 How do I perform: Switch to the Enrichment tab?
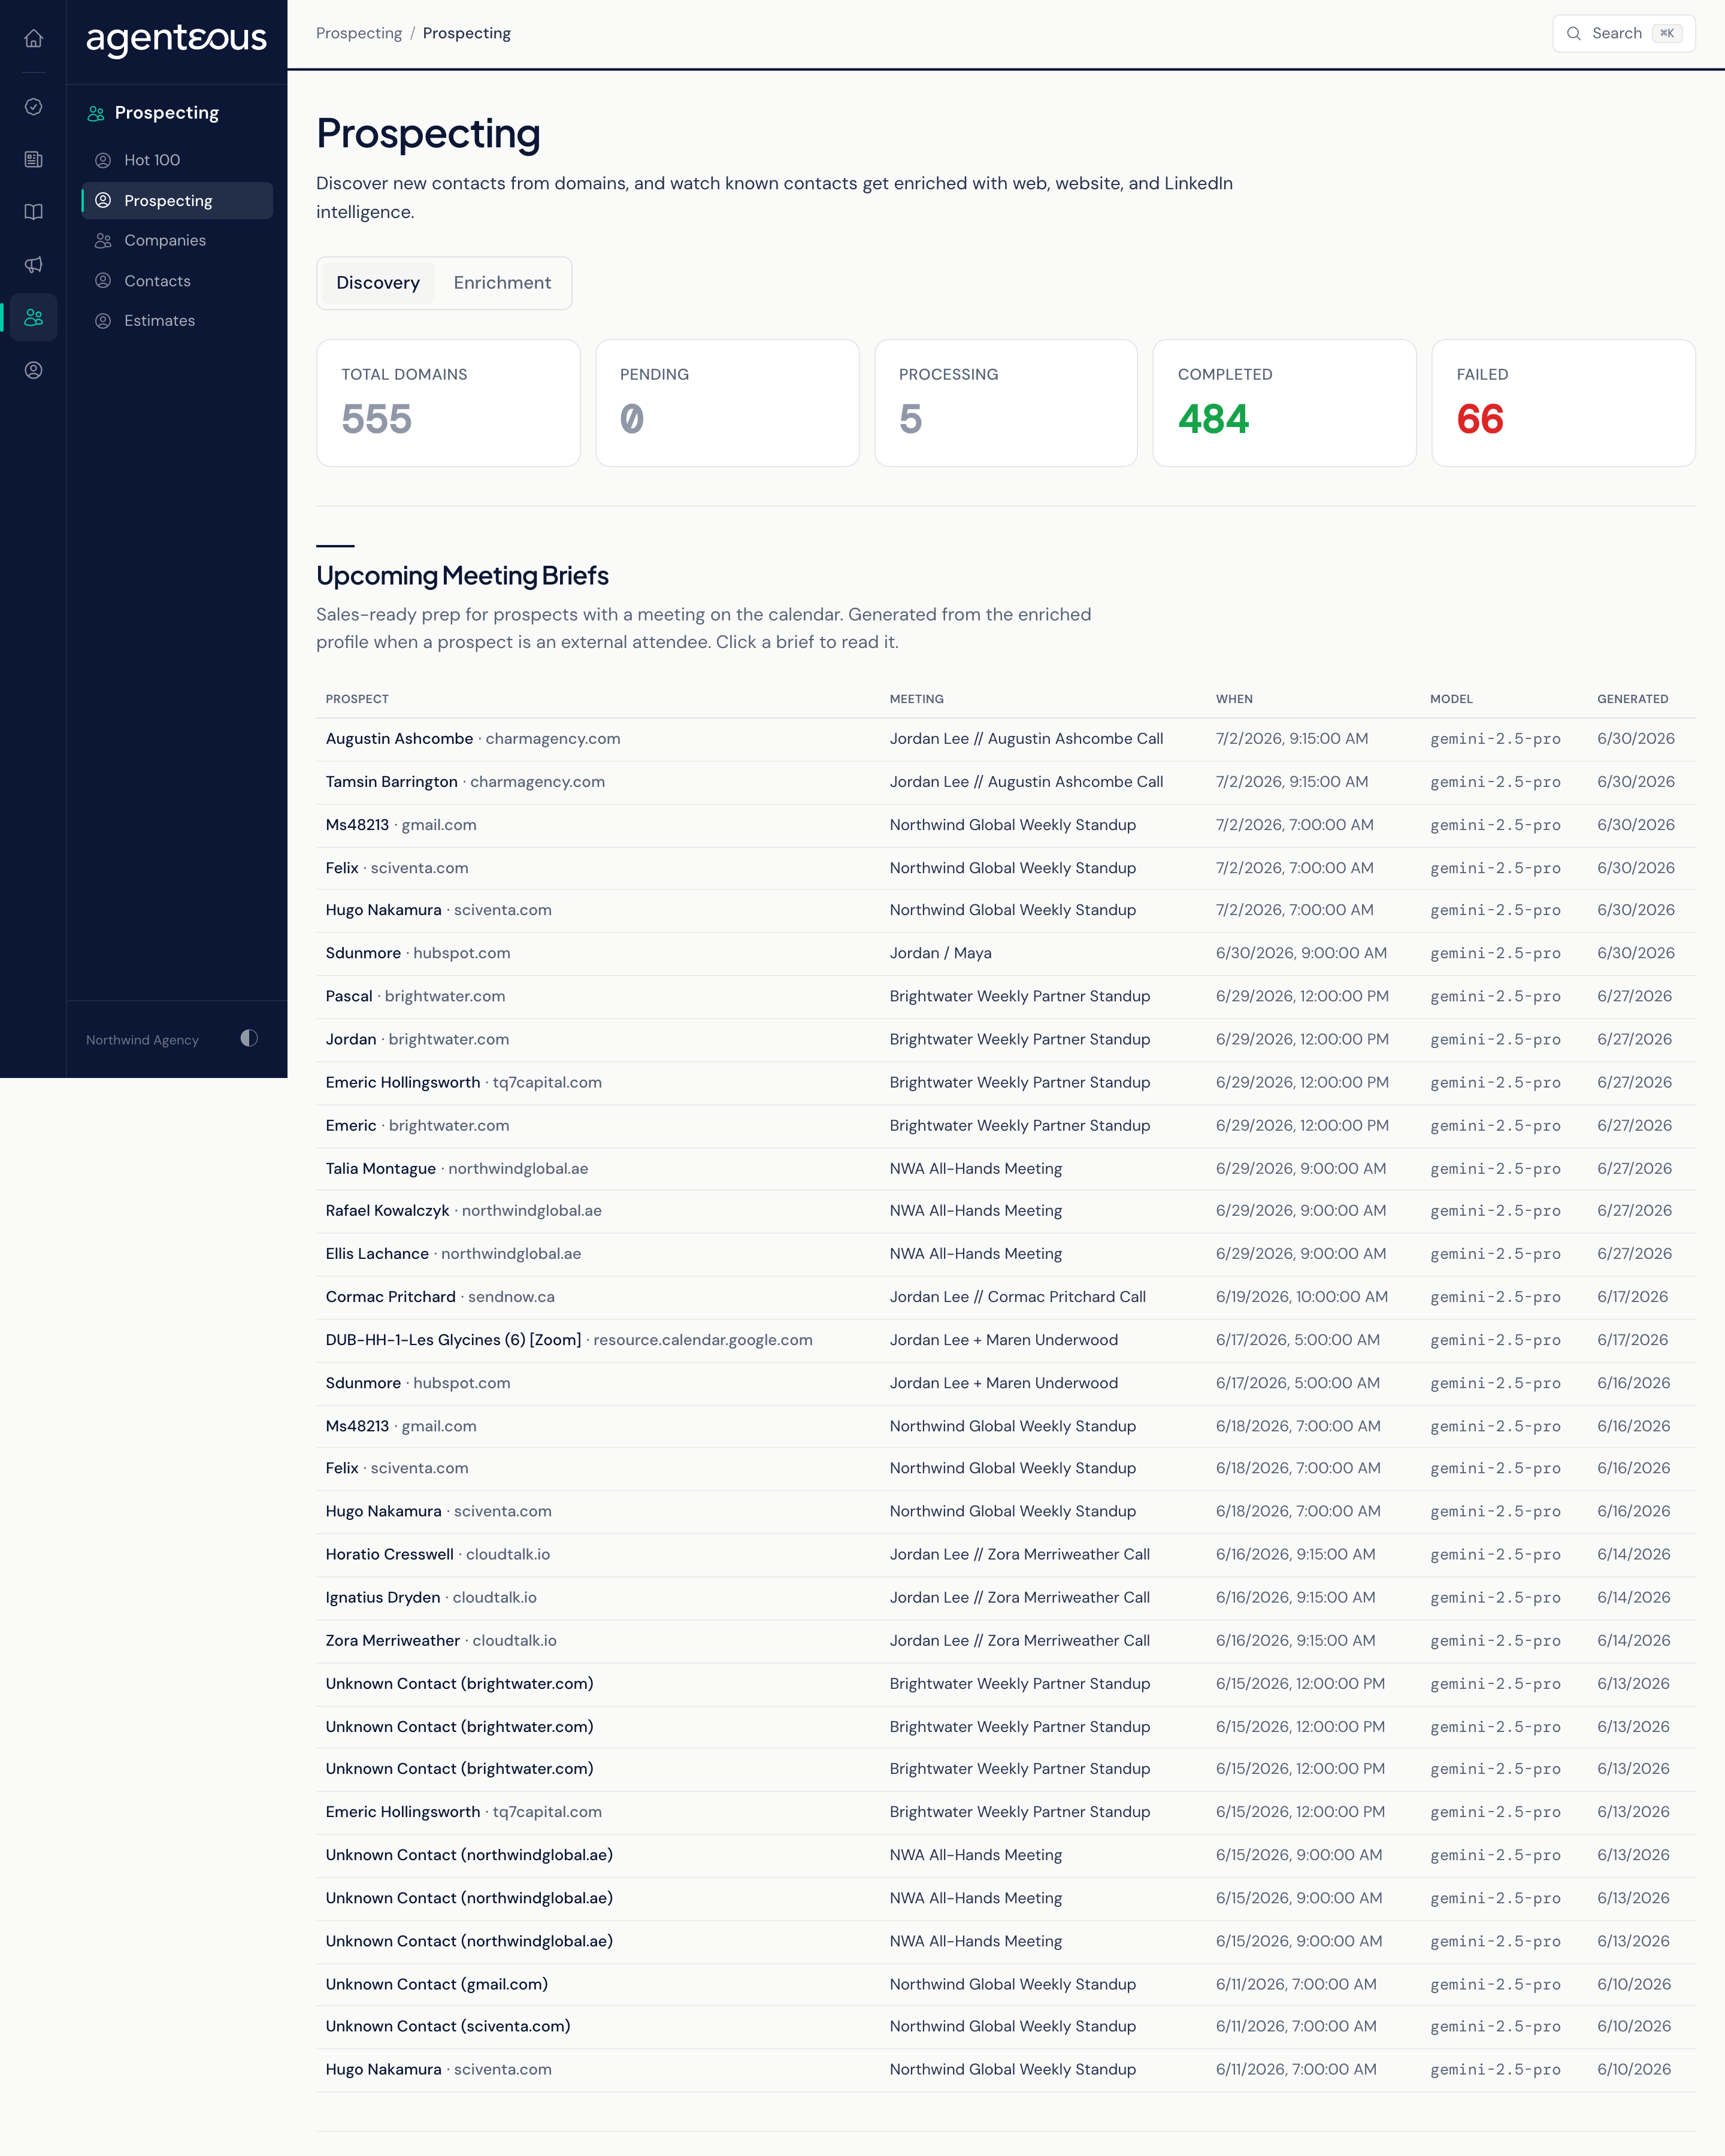point(502,283)
